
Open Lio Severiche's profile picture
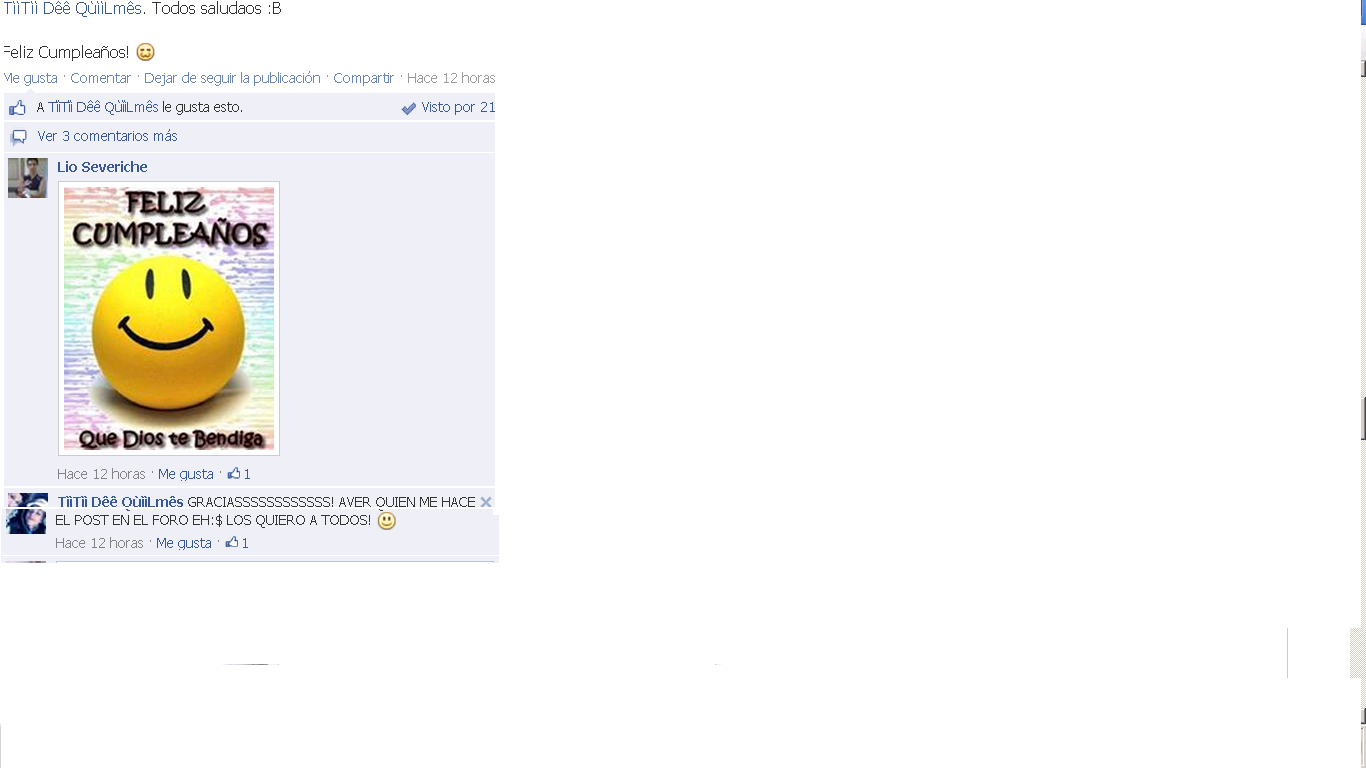pyautogui.click(x=28, y=178)
